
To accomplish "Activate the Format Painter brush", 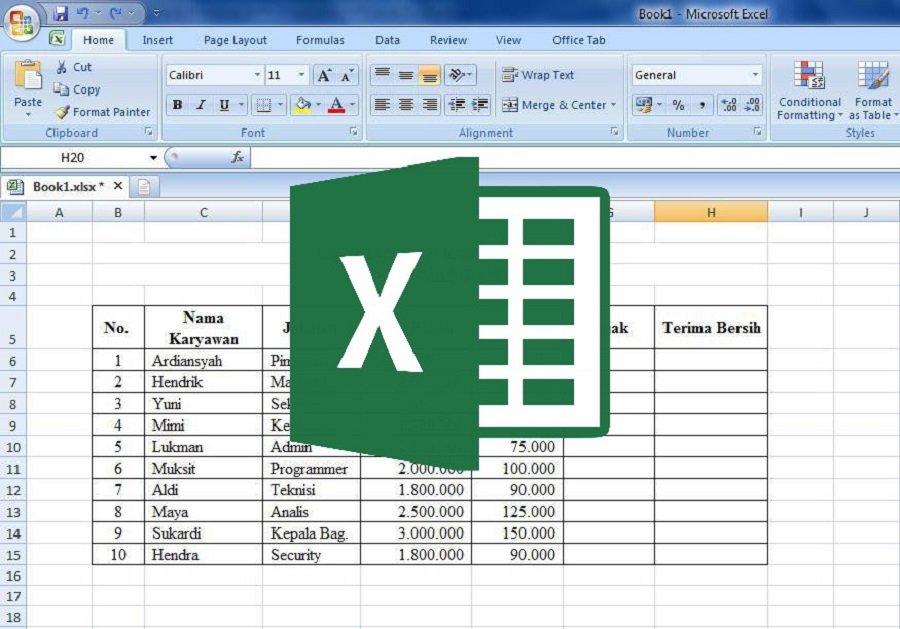I will click(103, 112).
